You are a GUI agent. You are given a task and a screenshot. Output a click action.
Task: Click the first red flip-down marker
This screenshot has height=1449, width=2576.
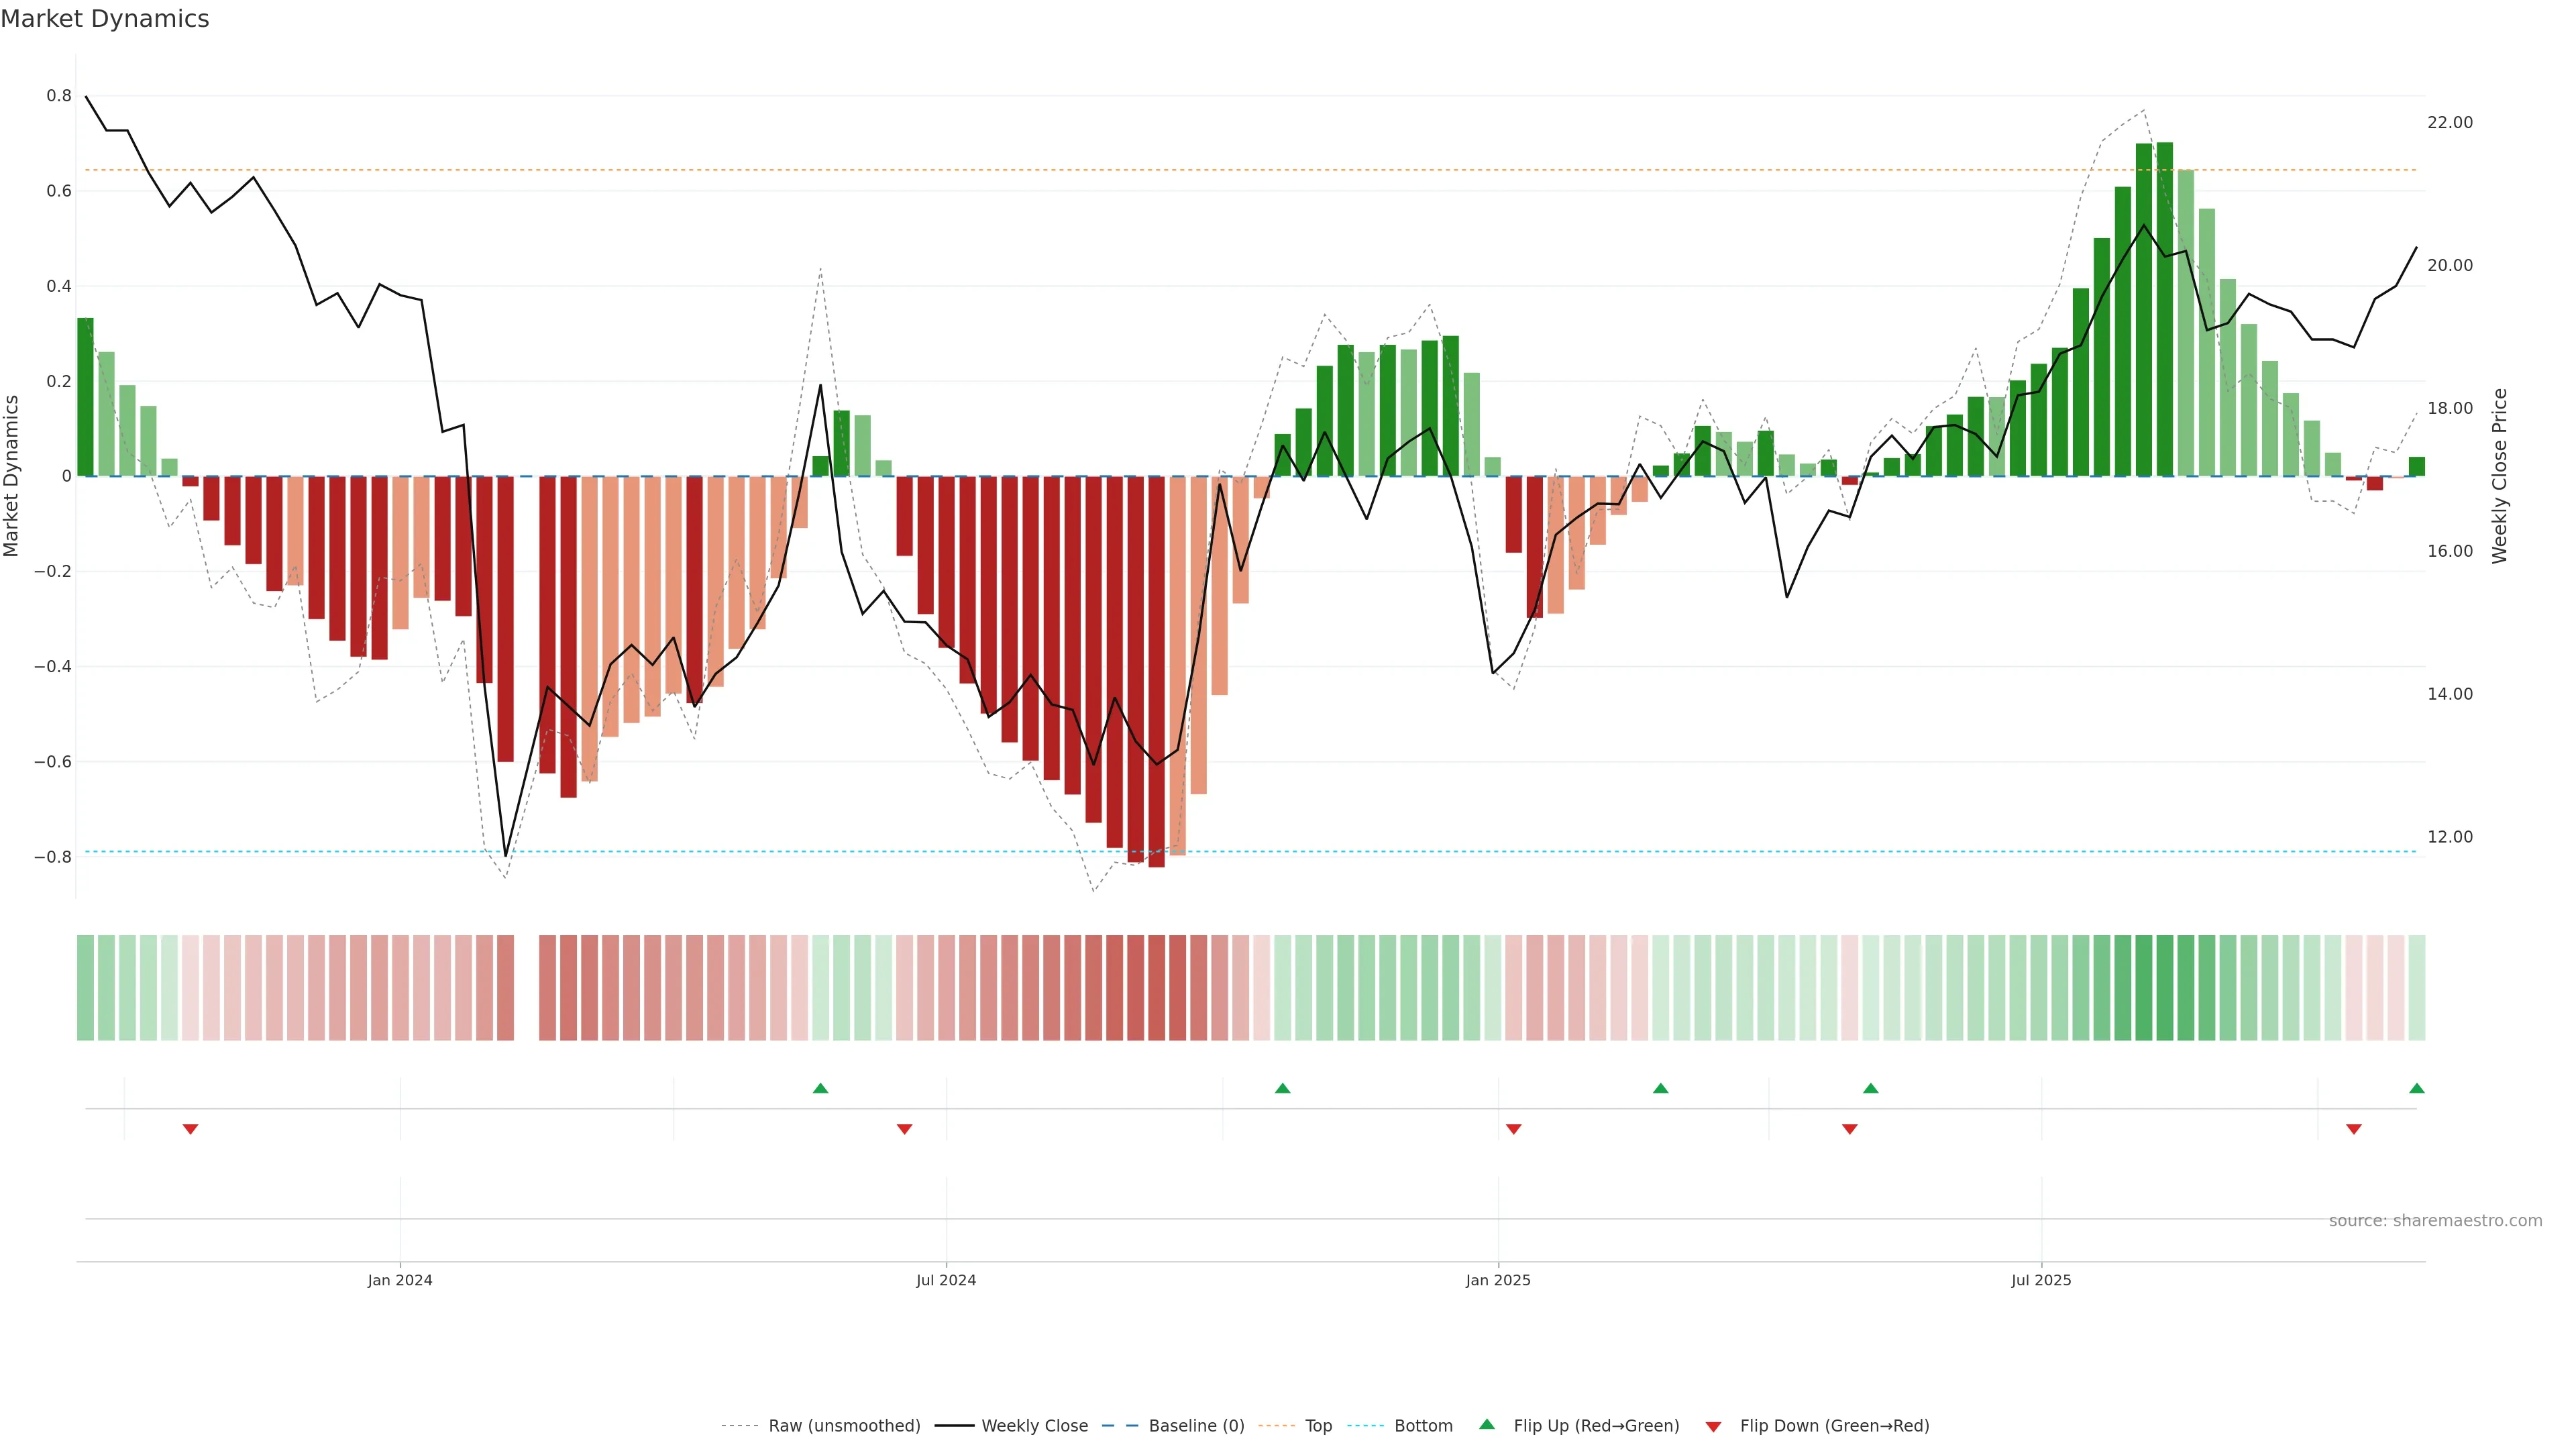[190, 1129]
